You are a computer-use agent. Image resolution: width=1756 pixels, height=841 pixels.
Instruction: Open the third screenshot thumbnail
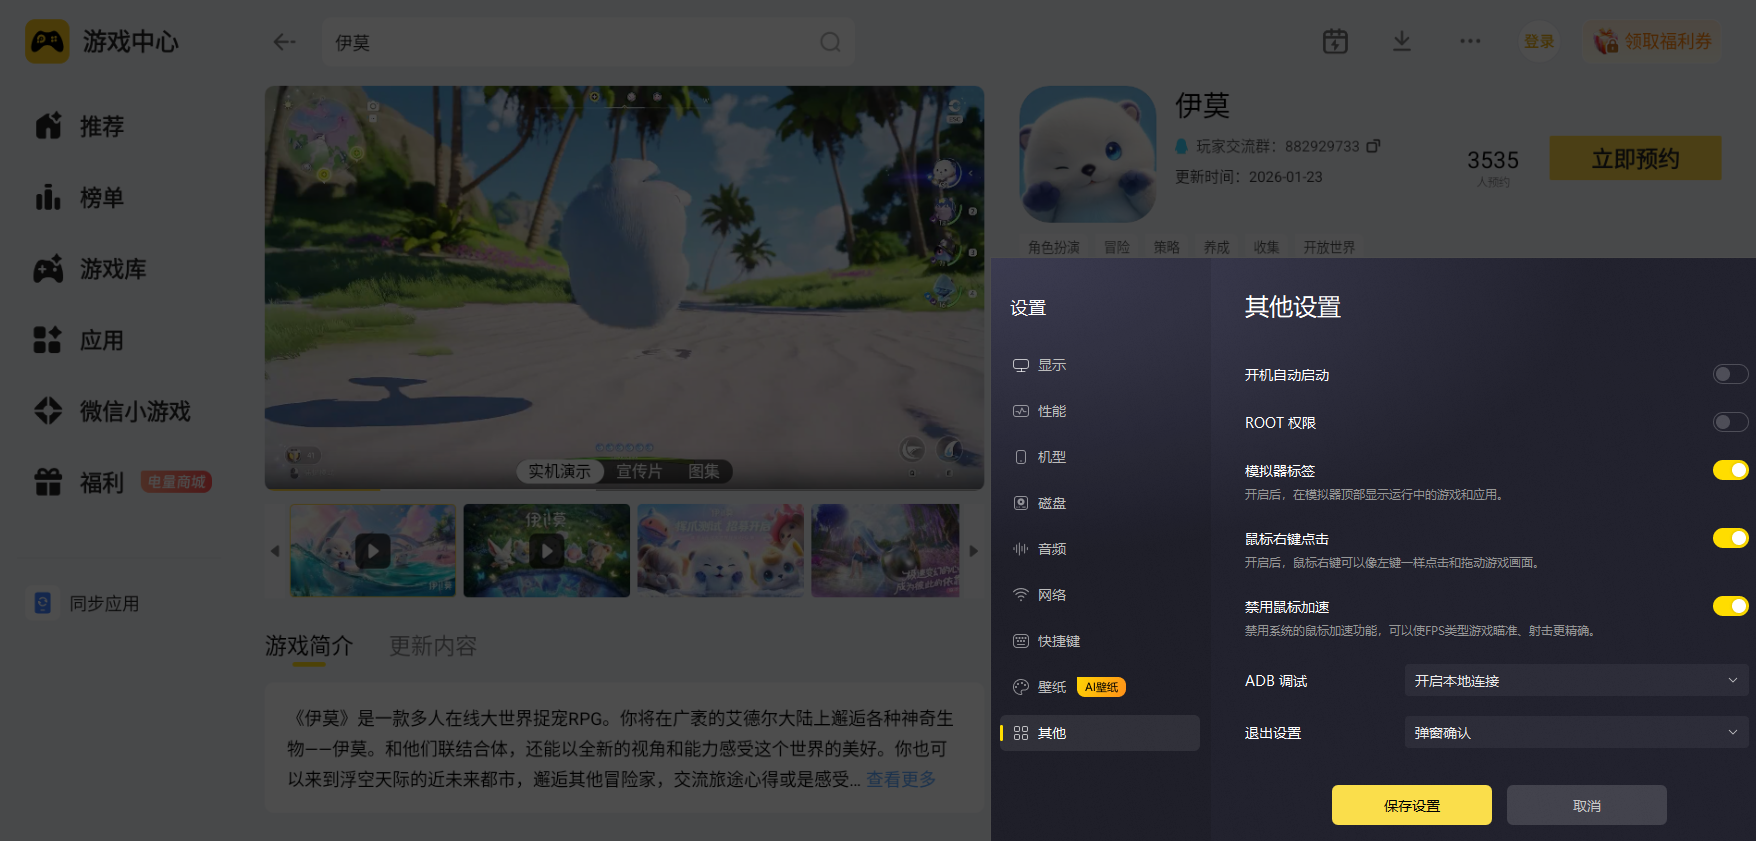(x=721, y=550)
